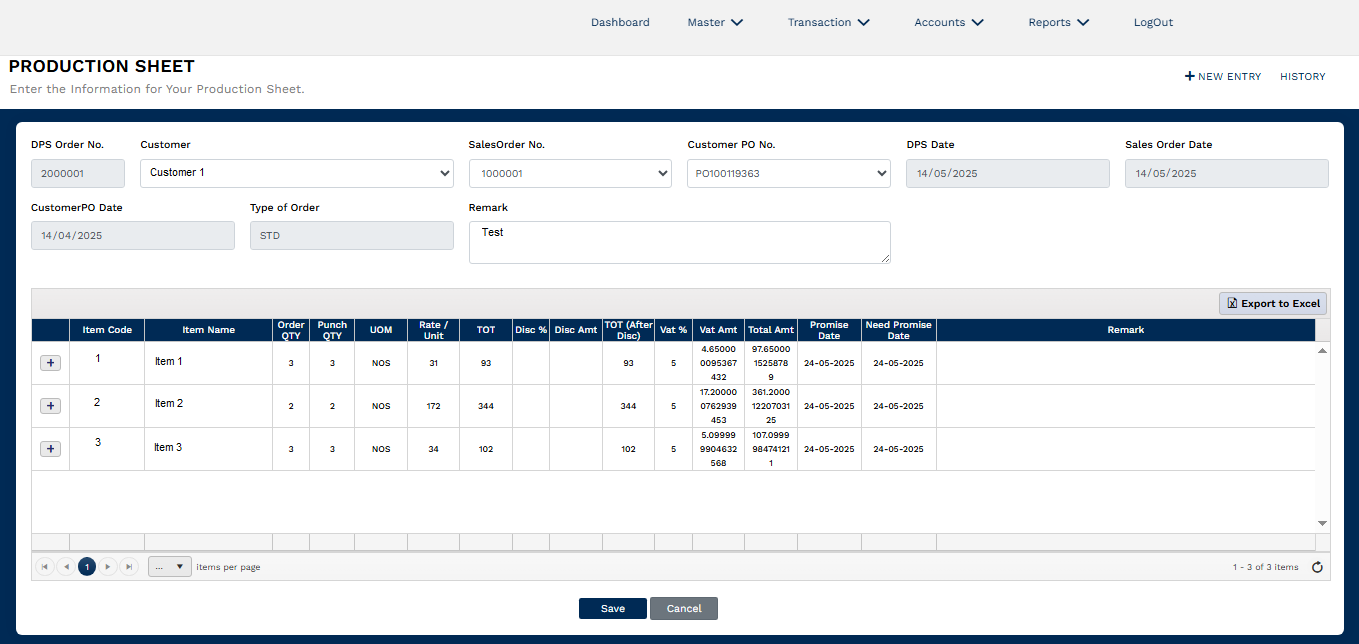Image resolution: width=1359 pixels, height=644 pixels.
Task: Click the Order QTY column header
Action: tap(291, 330)
